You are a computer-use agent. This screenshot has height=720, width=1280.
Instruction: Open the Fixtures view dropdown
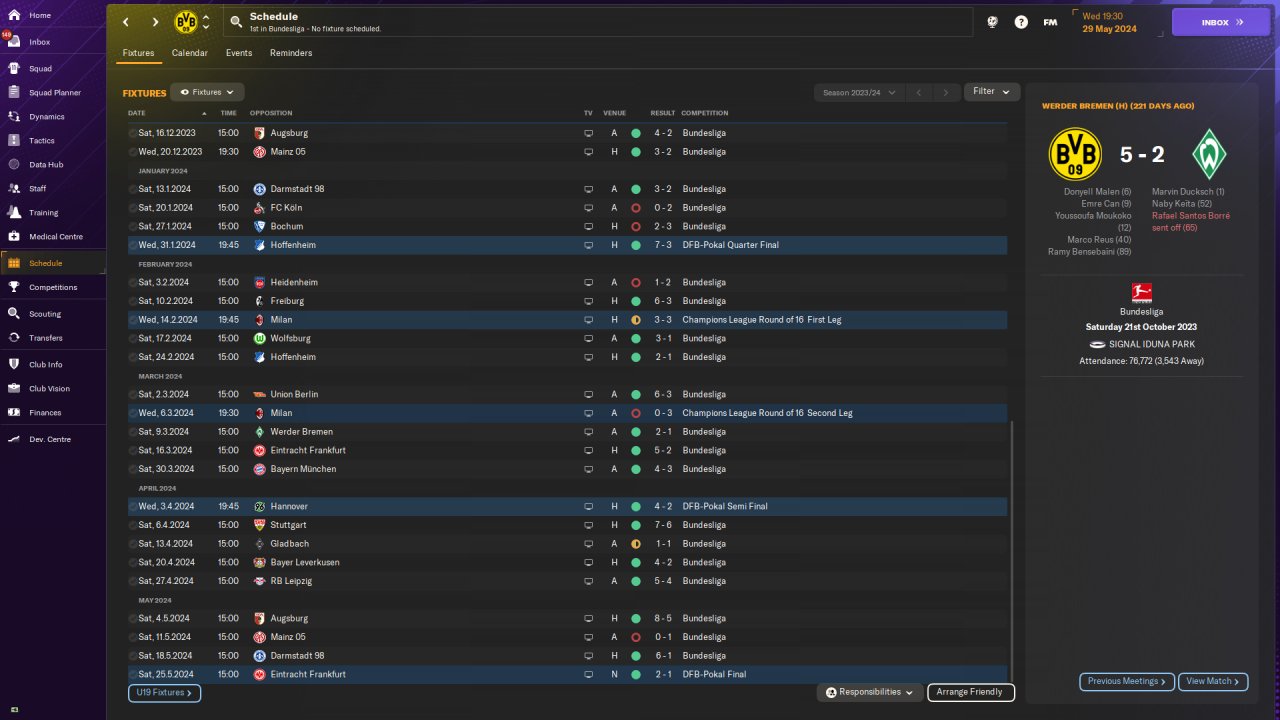[207, 92]
